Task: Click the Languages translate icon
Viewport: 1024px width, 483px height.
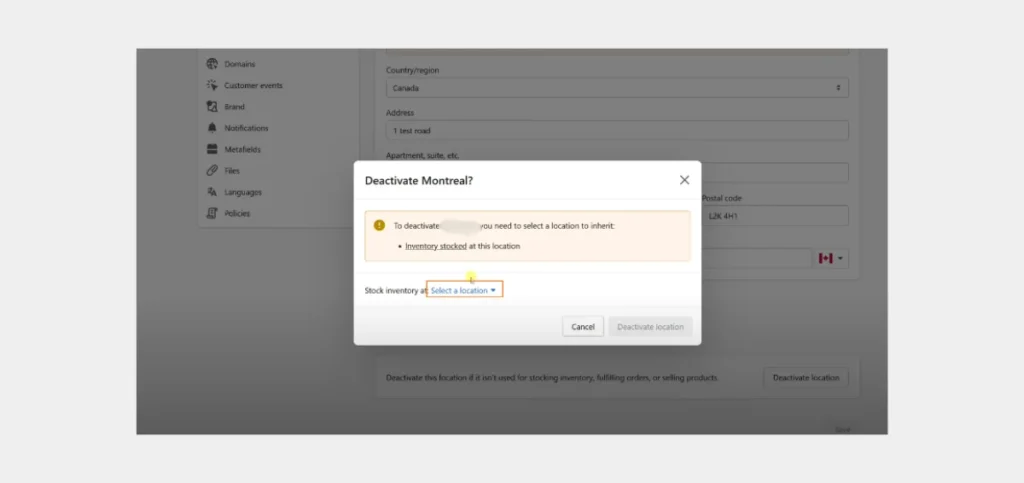Action: (212, 192)
